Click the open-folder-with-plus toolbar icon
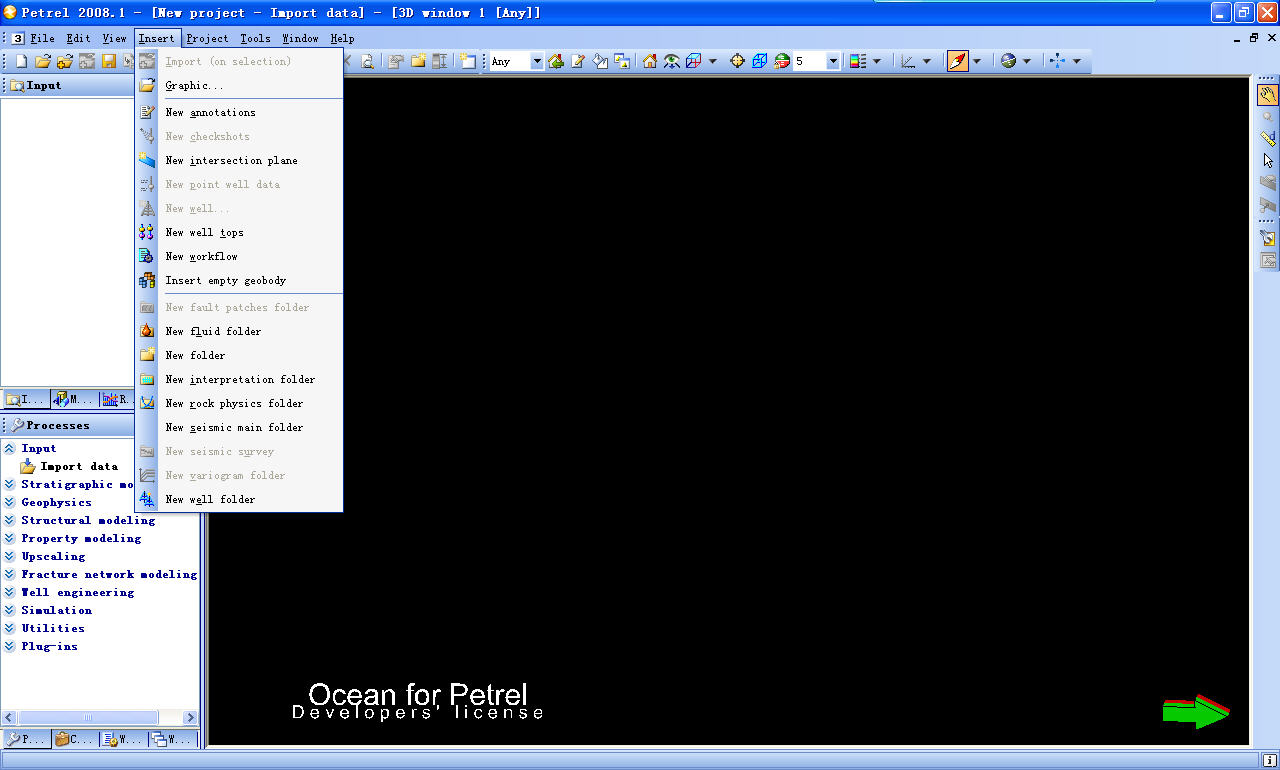Viewport: 1280px width, 770px height. click(65, 62)
